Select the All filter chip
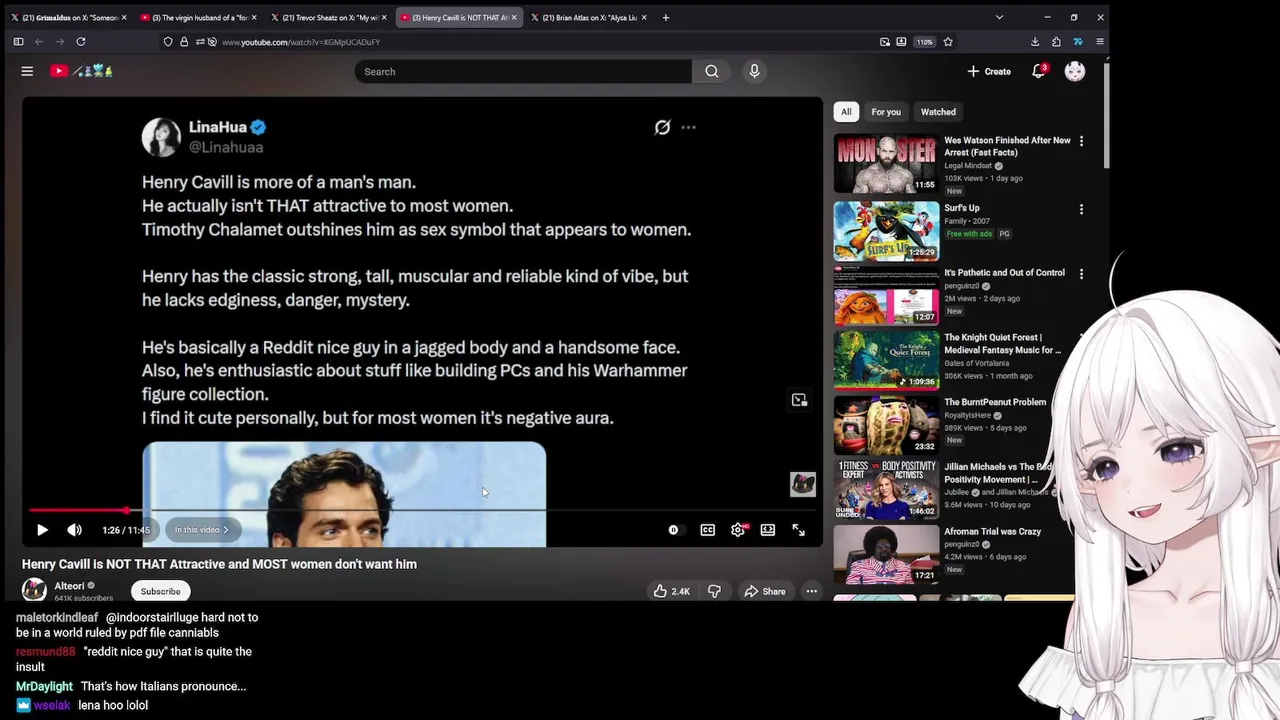 click(x=846, y=112)
